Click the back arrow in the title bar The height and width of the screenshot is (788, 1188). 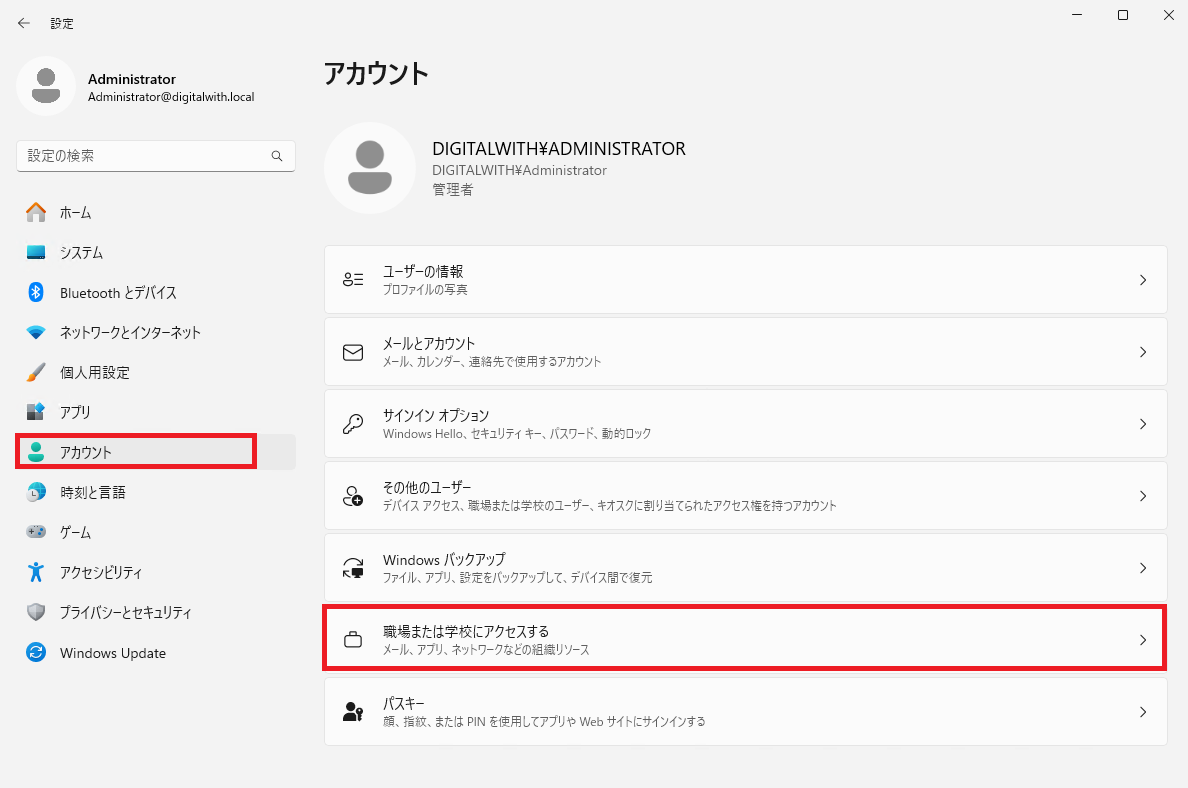click(23, 23)
